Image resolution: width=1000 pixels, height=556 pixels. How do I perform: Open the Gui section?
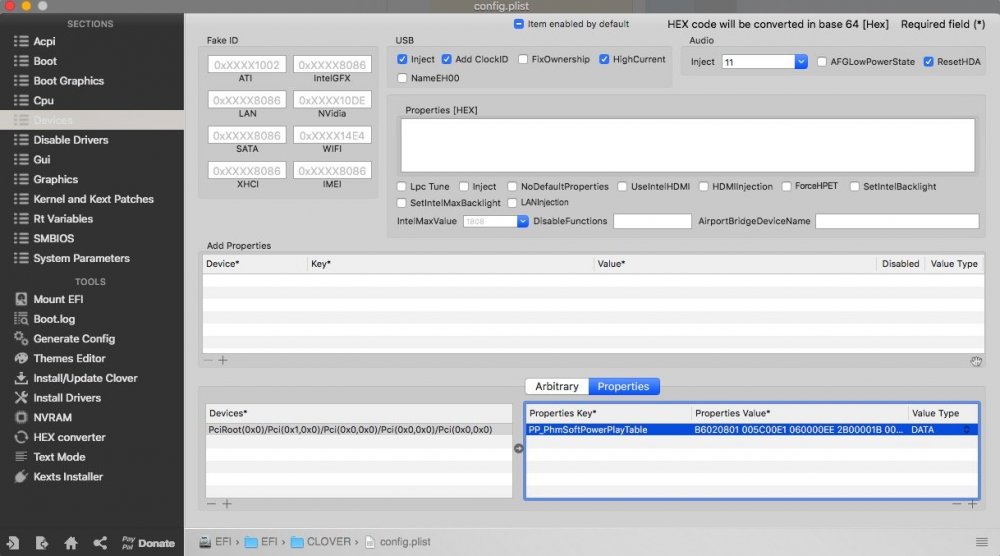(x=41, y=159)
